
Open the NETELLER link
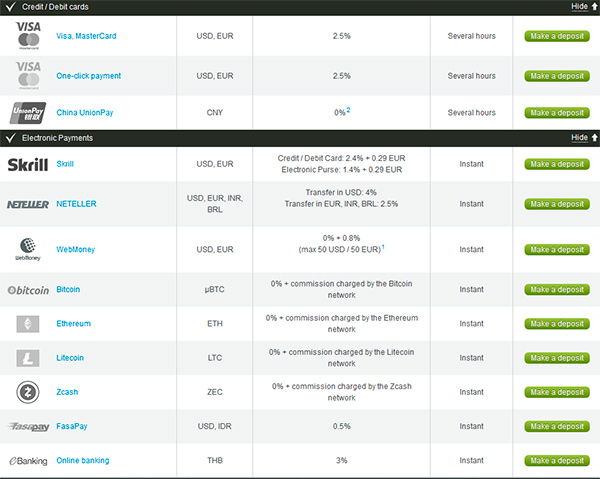coord(77,204)
